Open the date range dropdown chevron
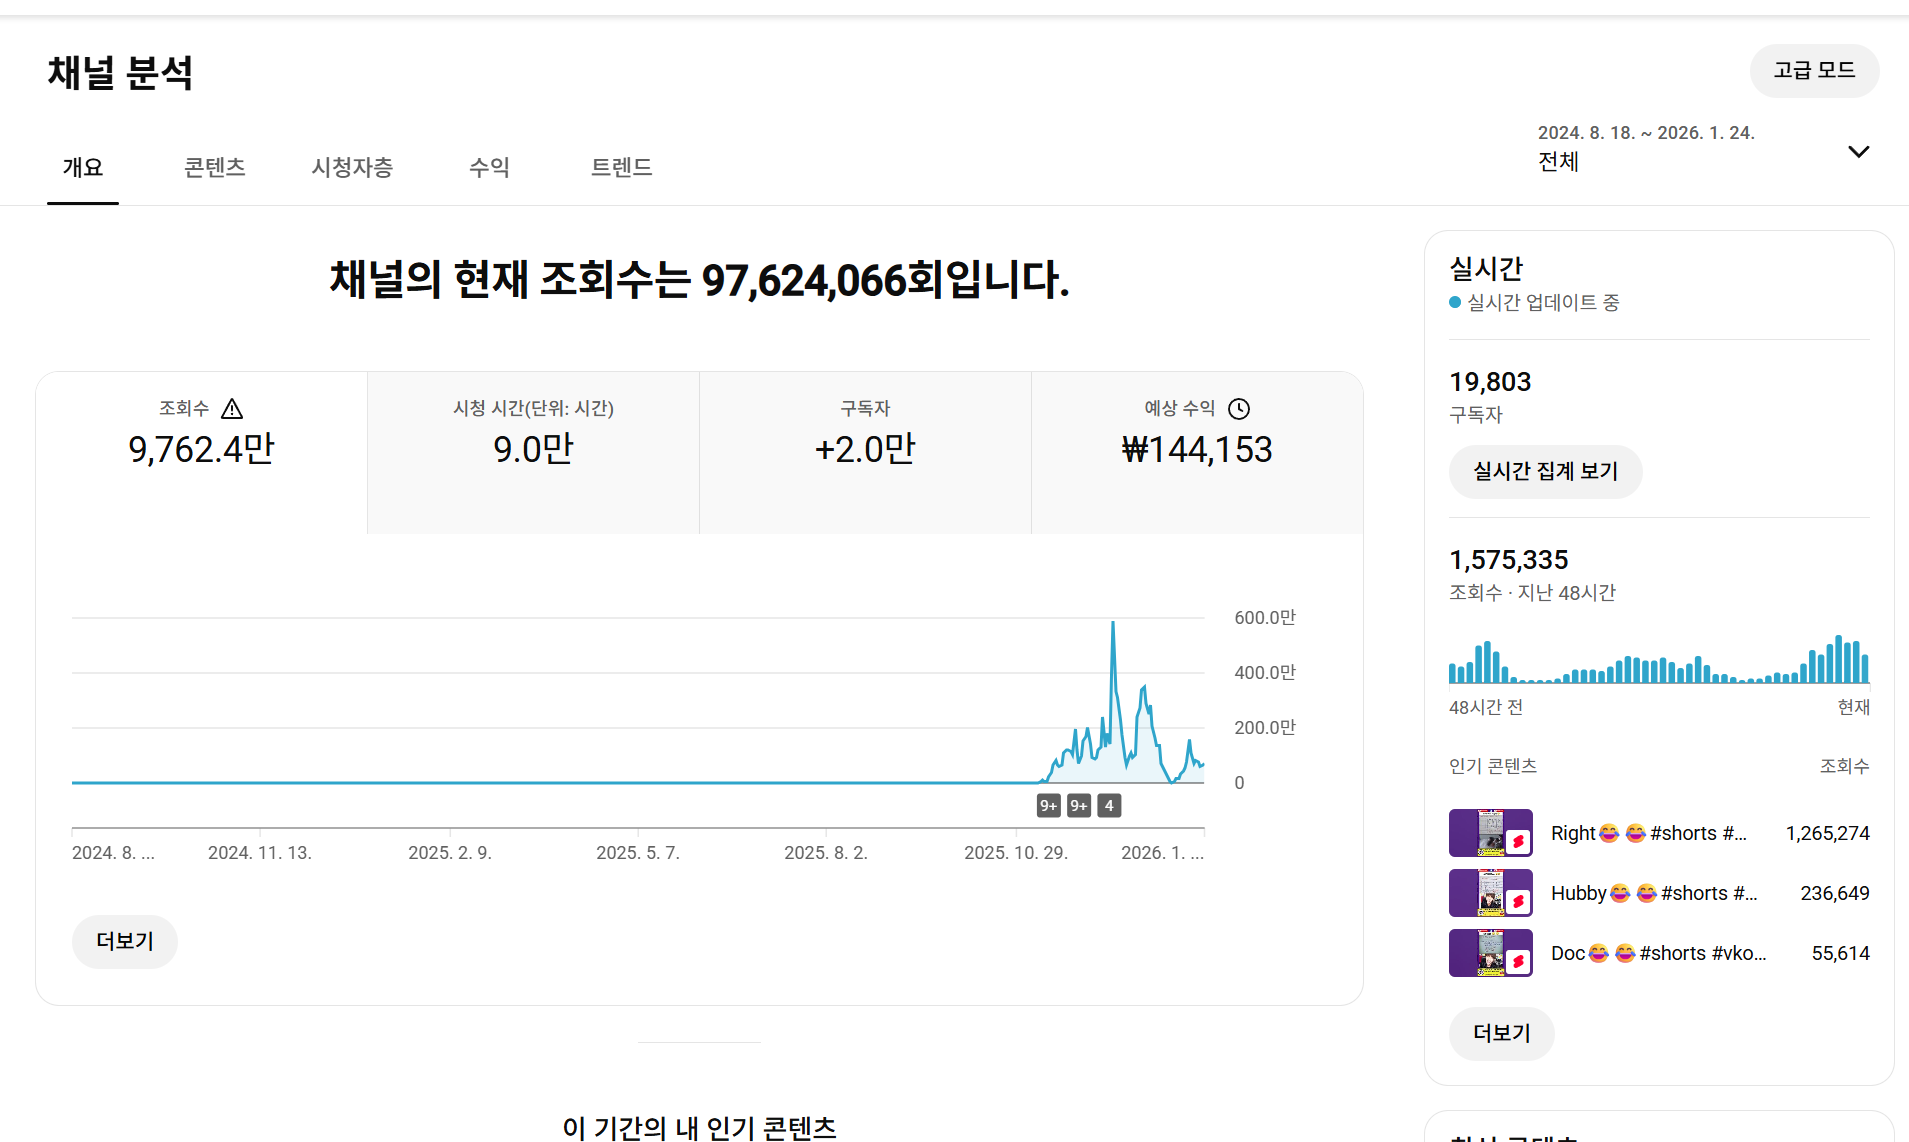The image size is (1909, 1142). 1858,152
